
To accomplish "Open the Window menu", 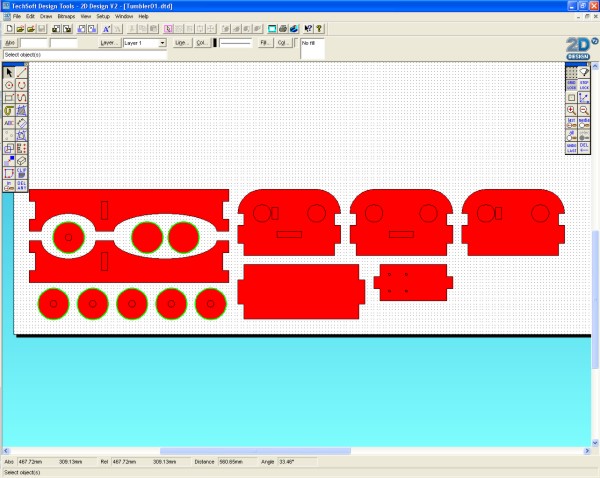I will 124,16.
